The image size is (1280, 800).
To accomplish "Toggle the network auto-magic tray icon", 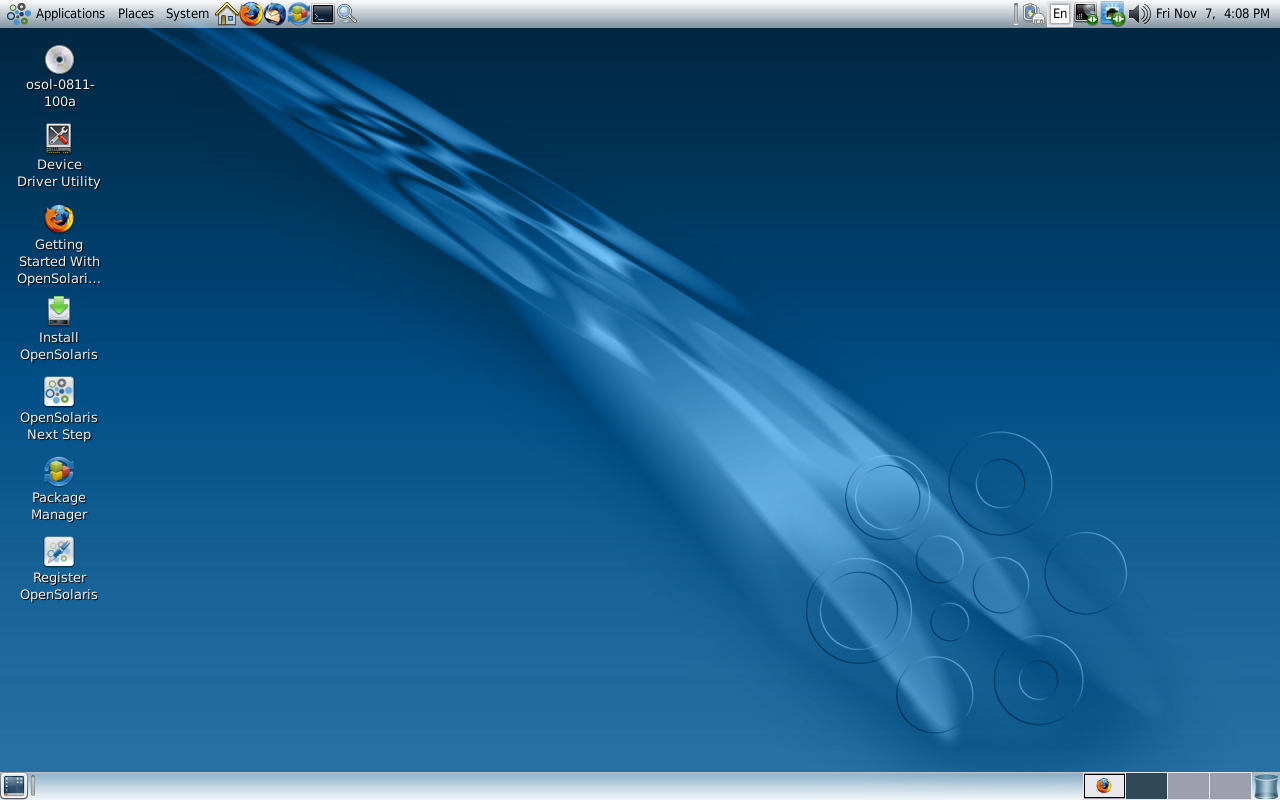I will (x=1112, y=13).
